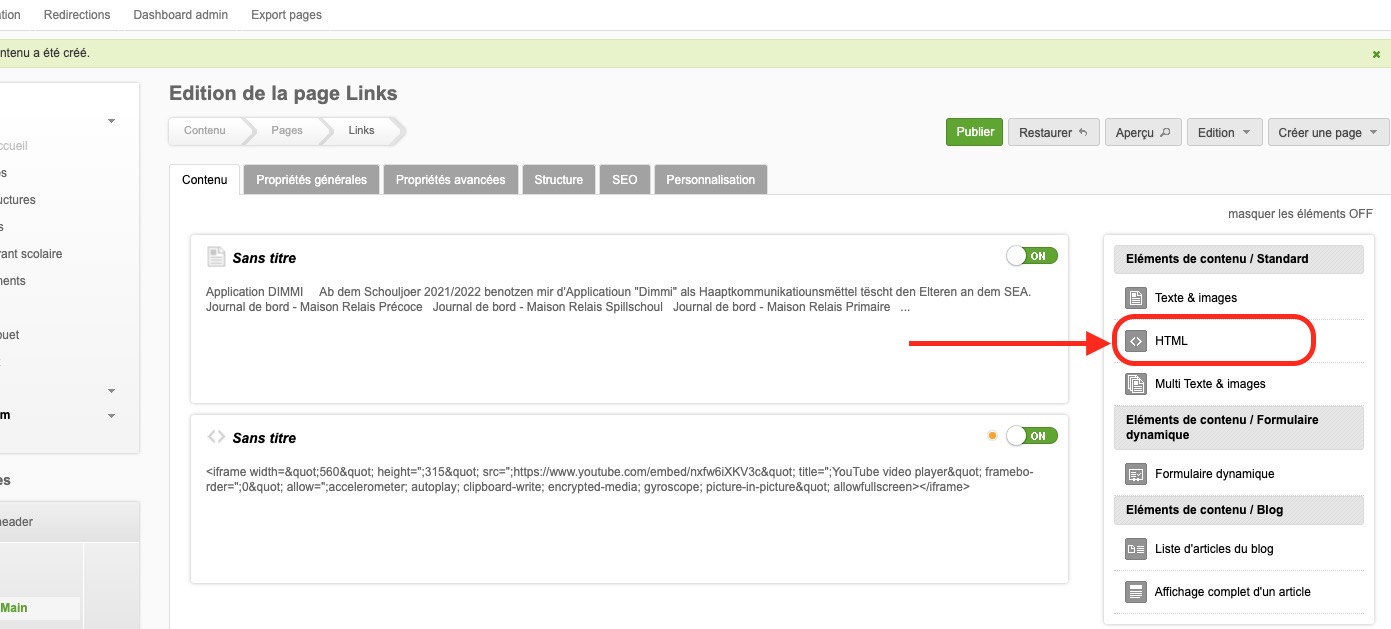
Task: Click the Restaurer button
Action: [x=1053, y=132]
